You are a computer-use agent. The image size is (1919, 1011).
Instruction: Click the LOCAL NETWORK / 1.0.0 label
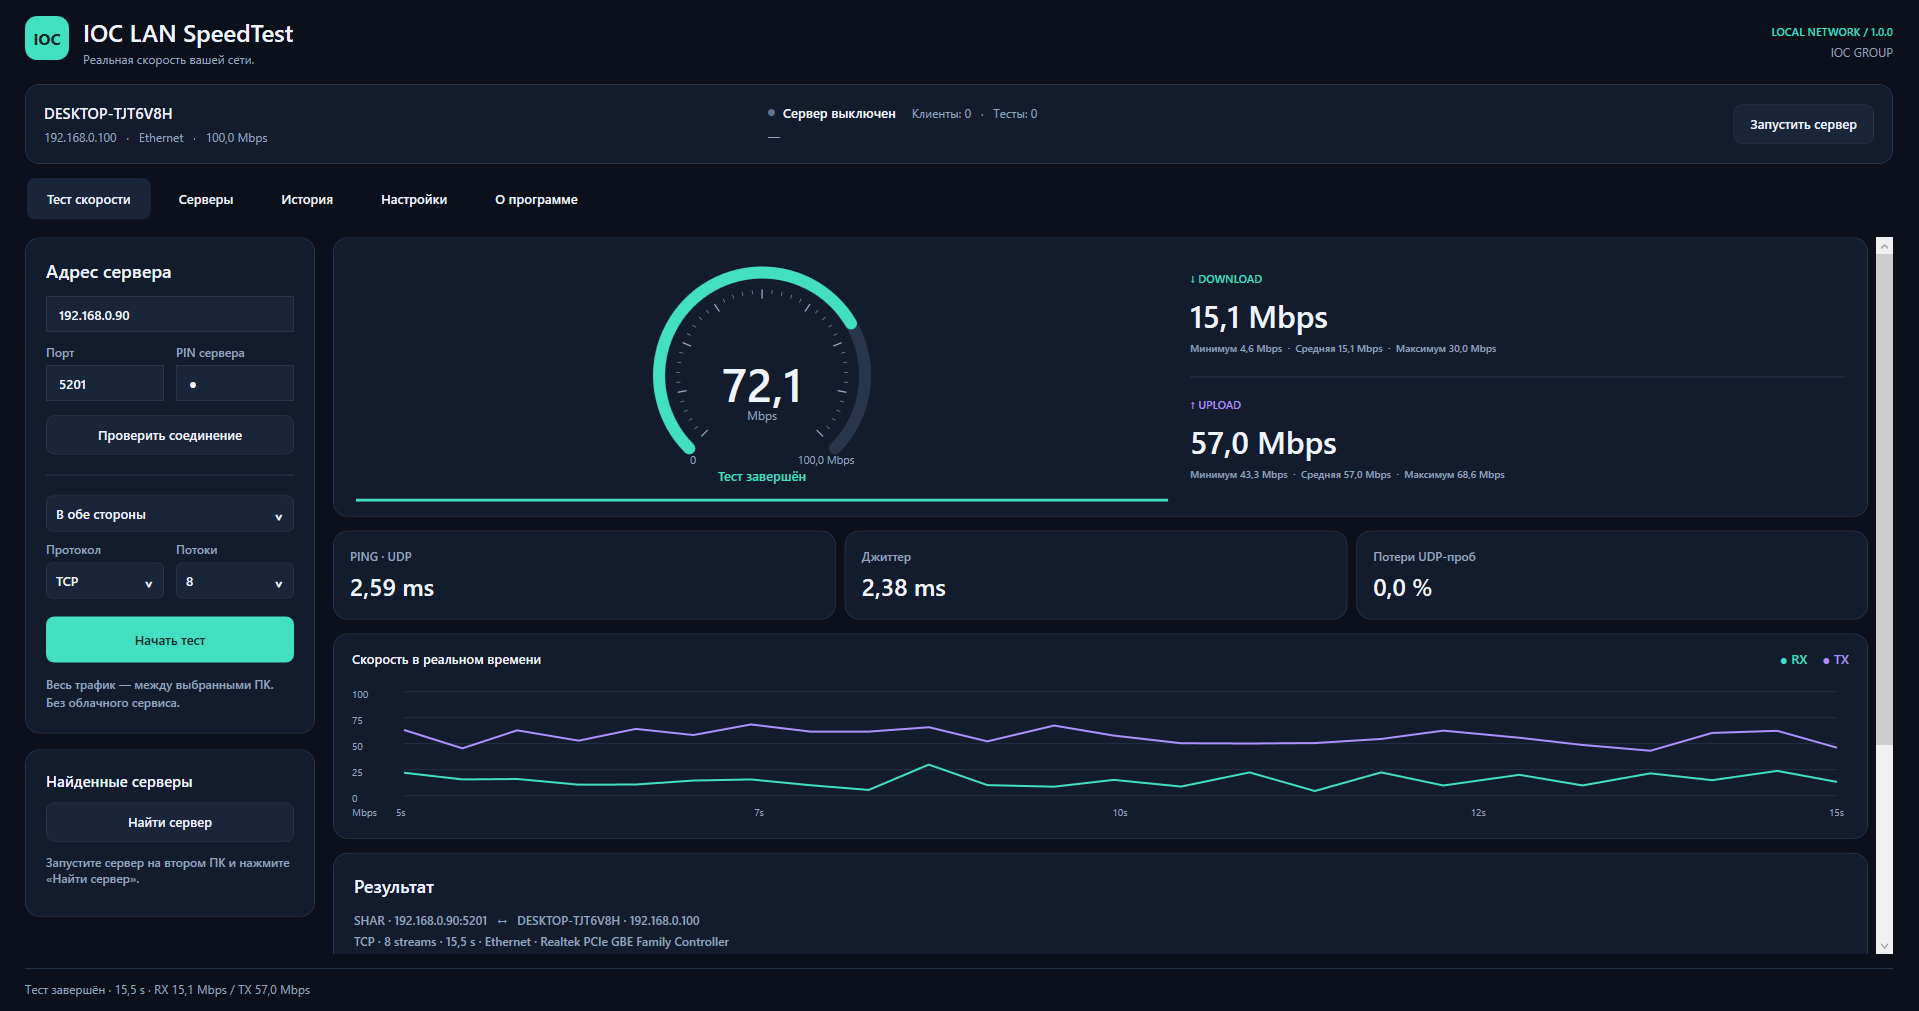point(1832,32)
